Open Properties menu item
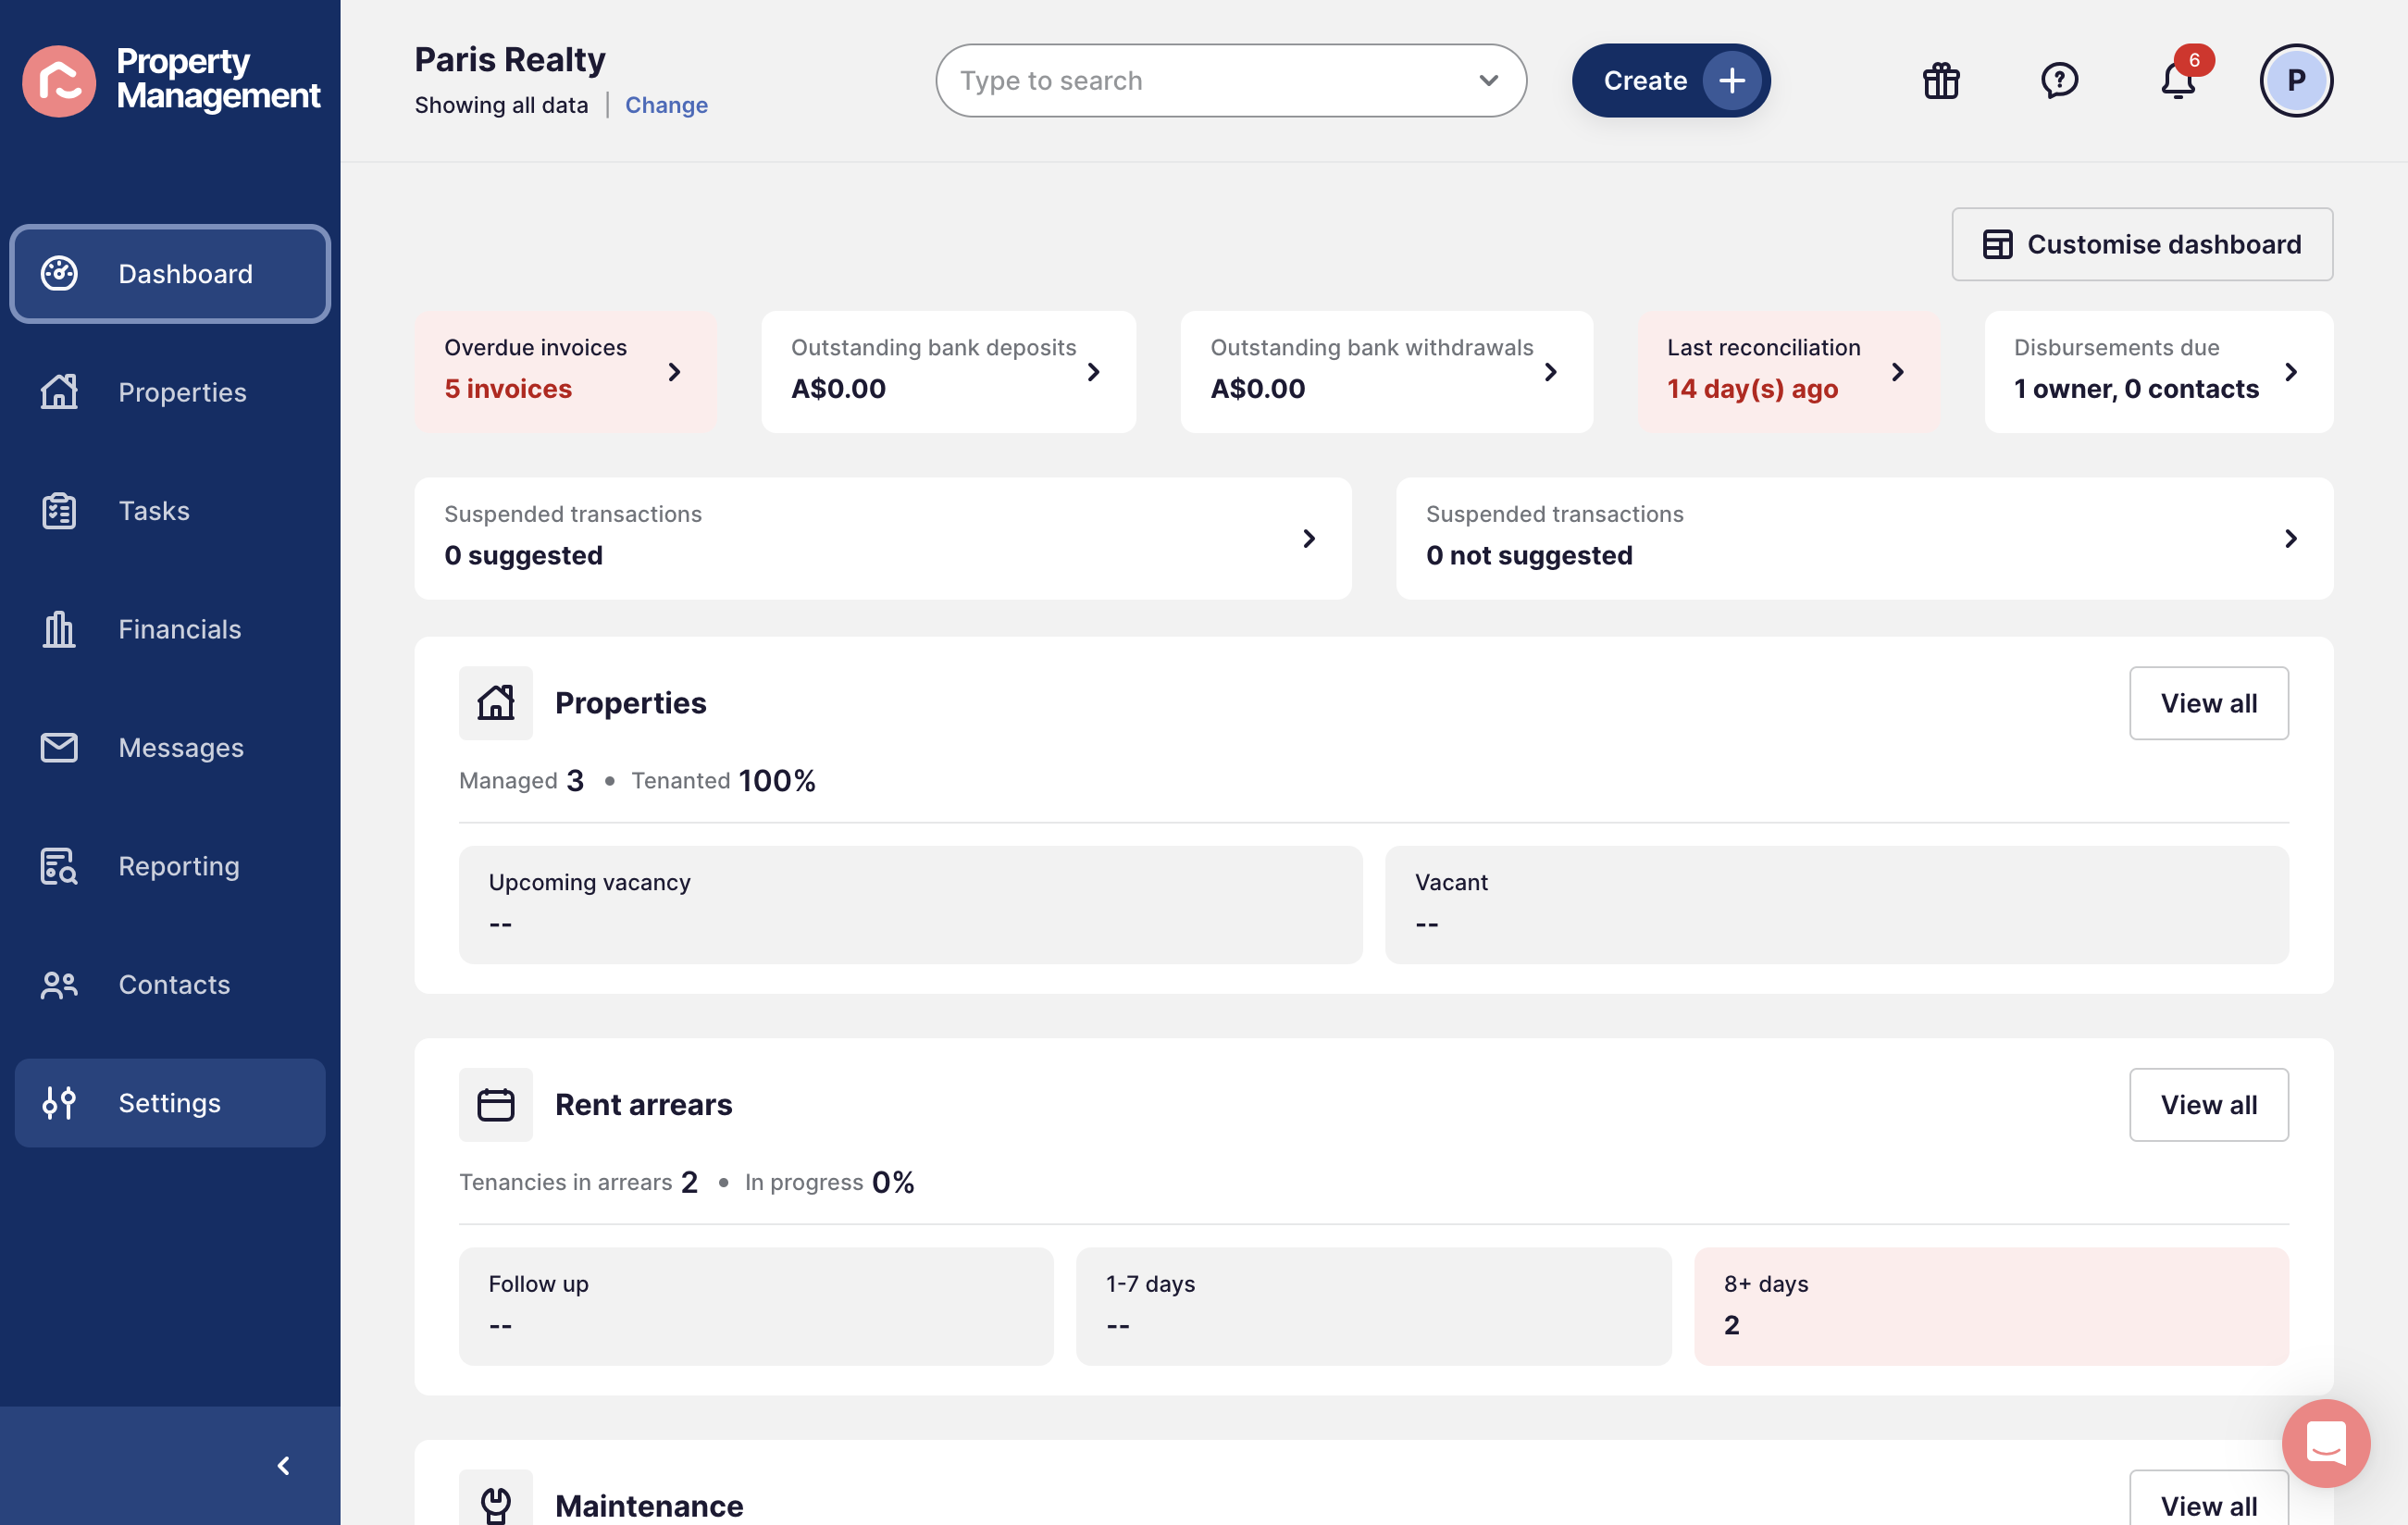This screenshot has width=2408, height=1525. coord(170,391)
